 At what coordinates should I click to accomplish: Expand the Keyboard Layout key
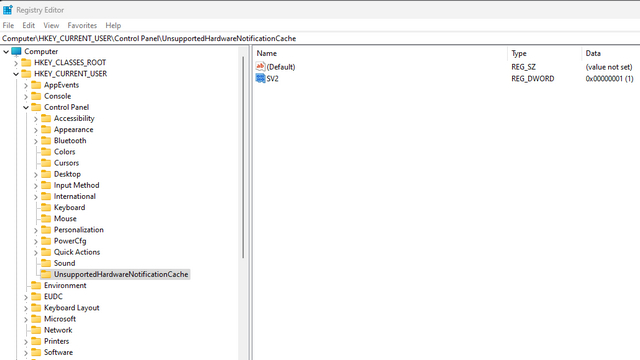click(x=26, y=308)
